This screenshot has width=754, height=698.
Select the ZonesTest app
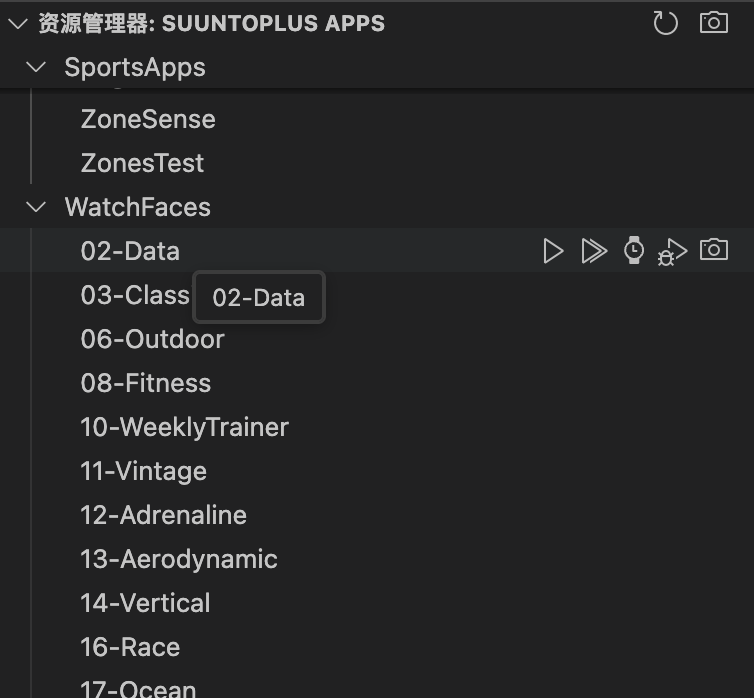click(142, 163)
